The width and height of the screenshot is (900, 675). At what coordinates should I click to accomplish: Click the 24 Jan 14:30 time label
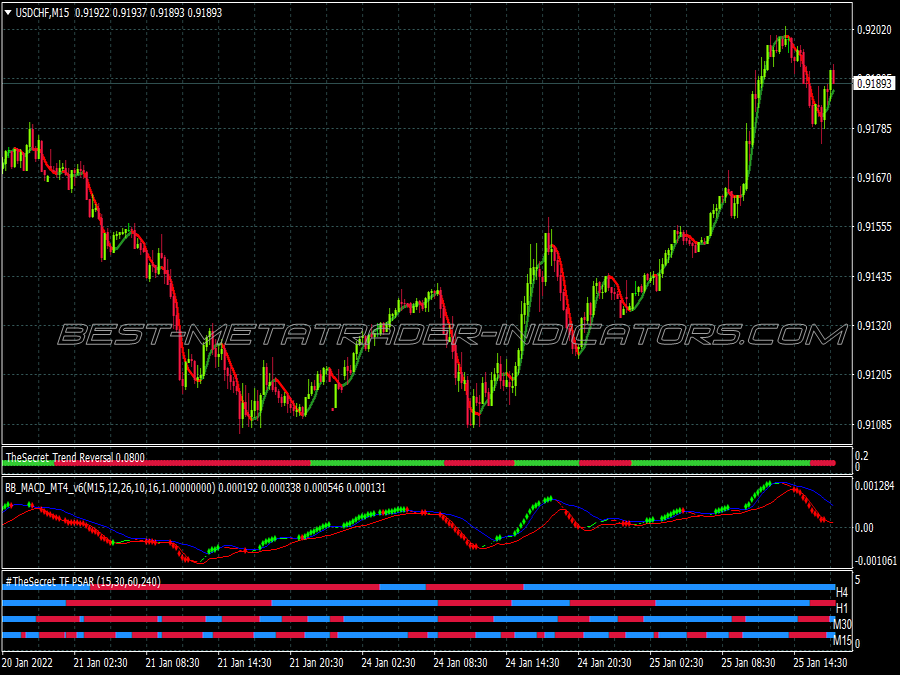[x=533, y=662]
